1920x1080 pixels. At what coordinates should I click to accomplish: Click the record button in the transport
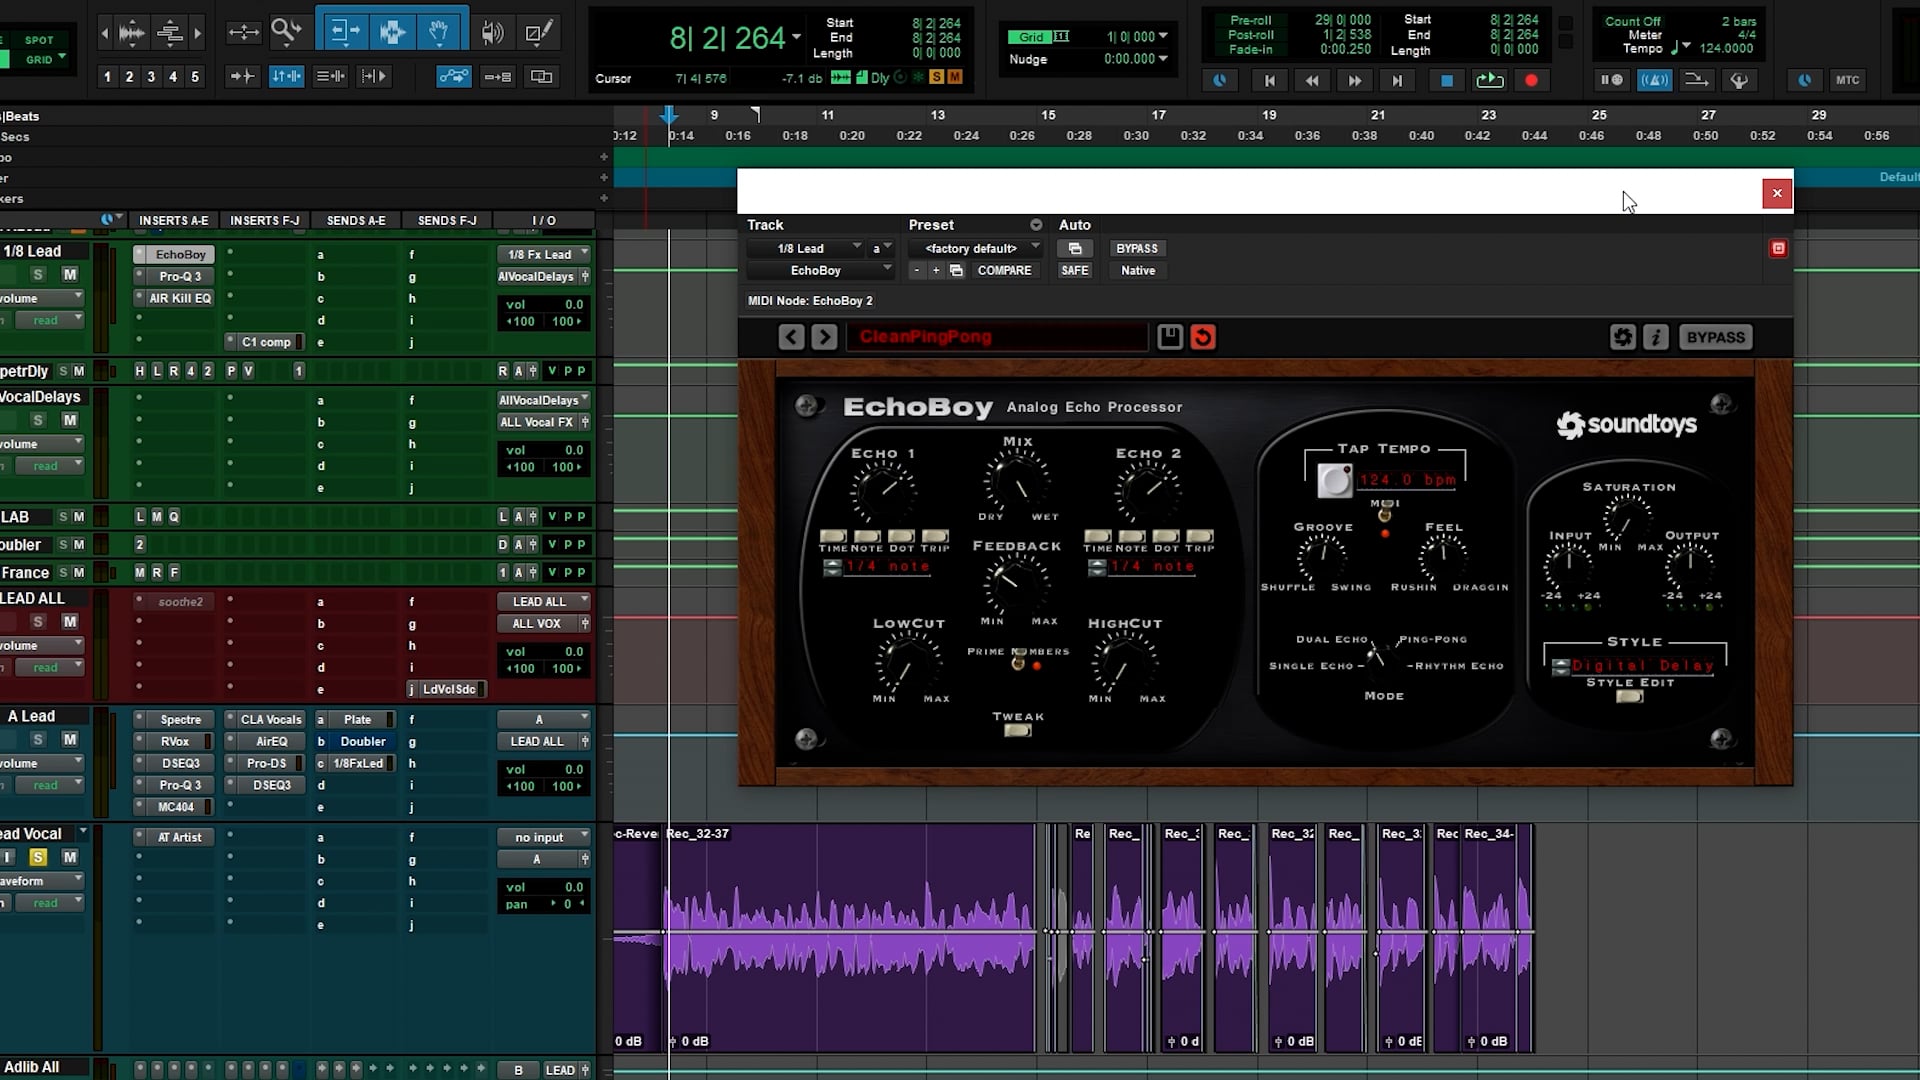point(1530,80)
